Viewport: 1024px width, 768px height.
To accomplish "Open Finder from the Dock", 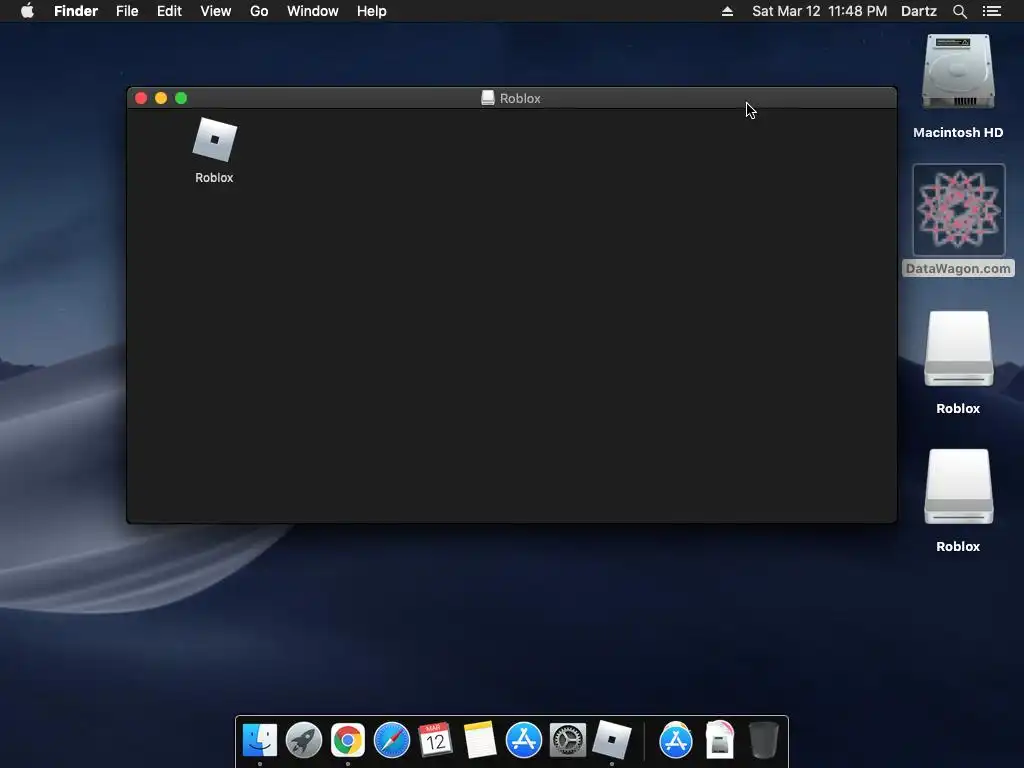I will click(260, 741).
